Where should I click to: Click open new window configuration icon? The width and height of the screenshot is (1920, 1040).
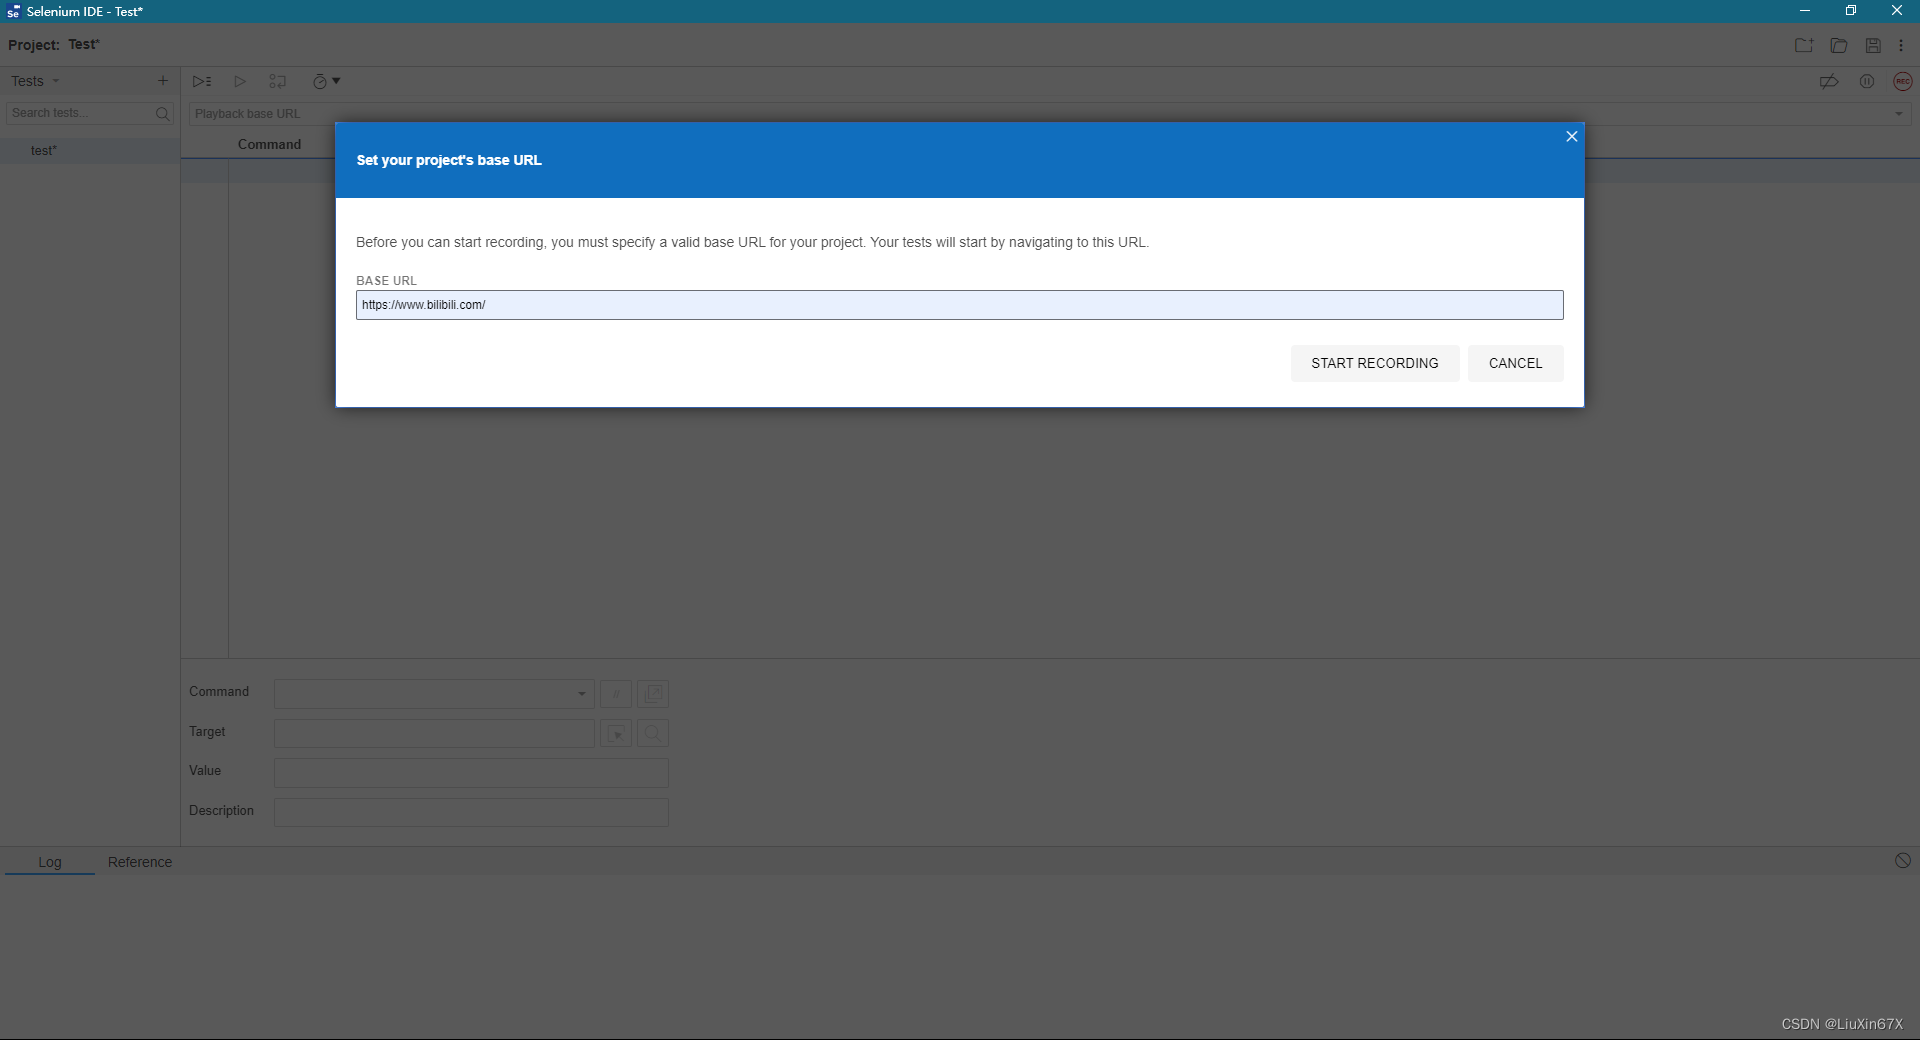(653, 693)
